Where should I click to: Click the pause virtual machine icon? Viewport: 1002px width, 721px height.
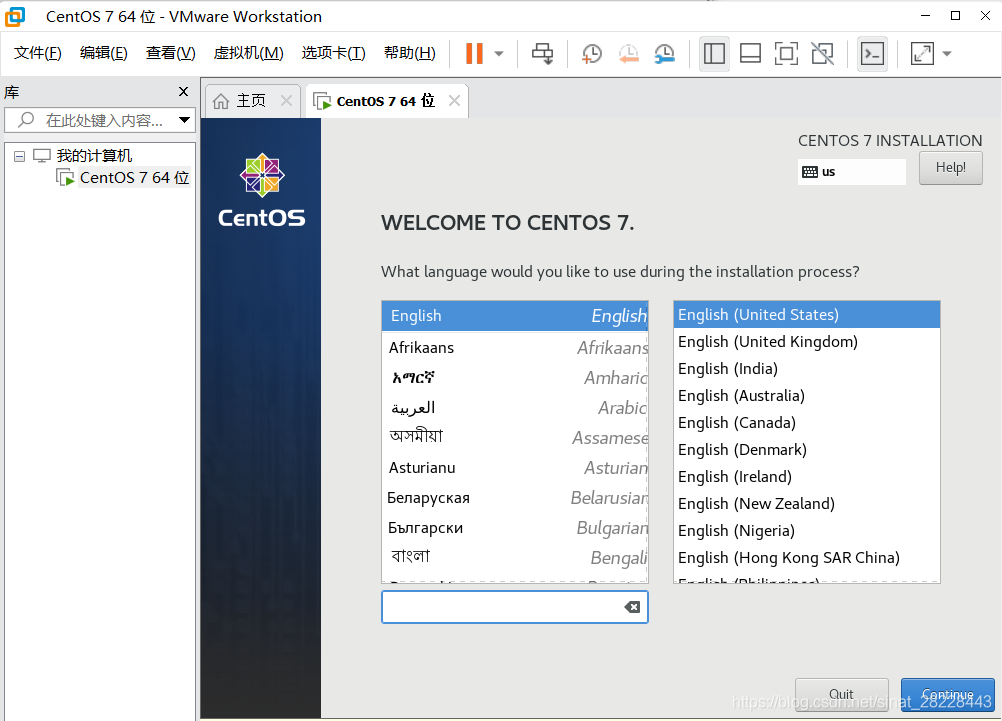pyautogui.click(x=474, y=54)
